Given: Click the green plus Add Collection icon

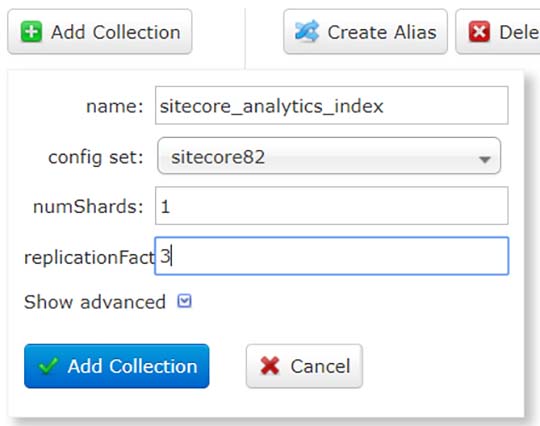Looking at the screenshot, I should pyautogui.click(x=31, y=32).
